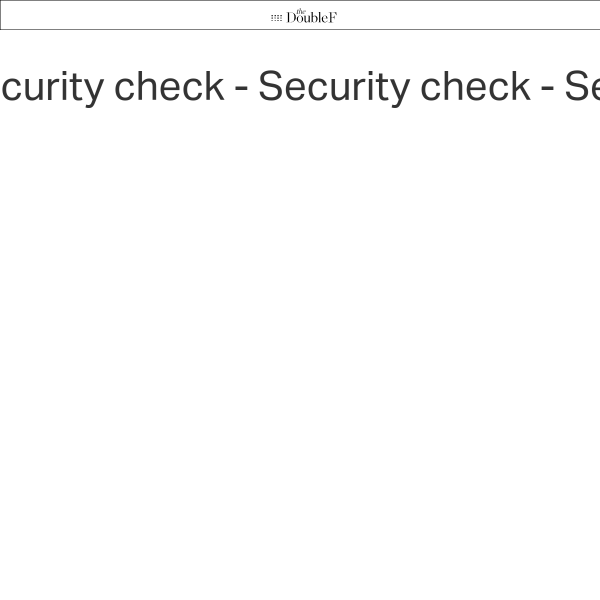Click the dotted grid icon beside the logo
Image resolution: width=600 pixels, height=600 pixels.
[x=276, y=18]
